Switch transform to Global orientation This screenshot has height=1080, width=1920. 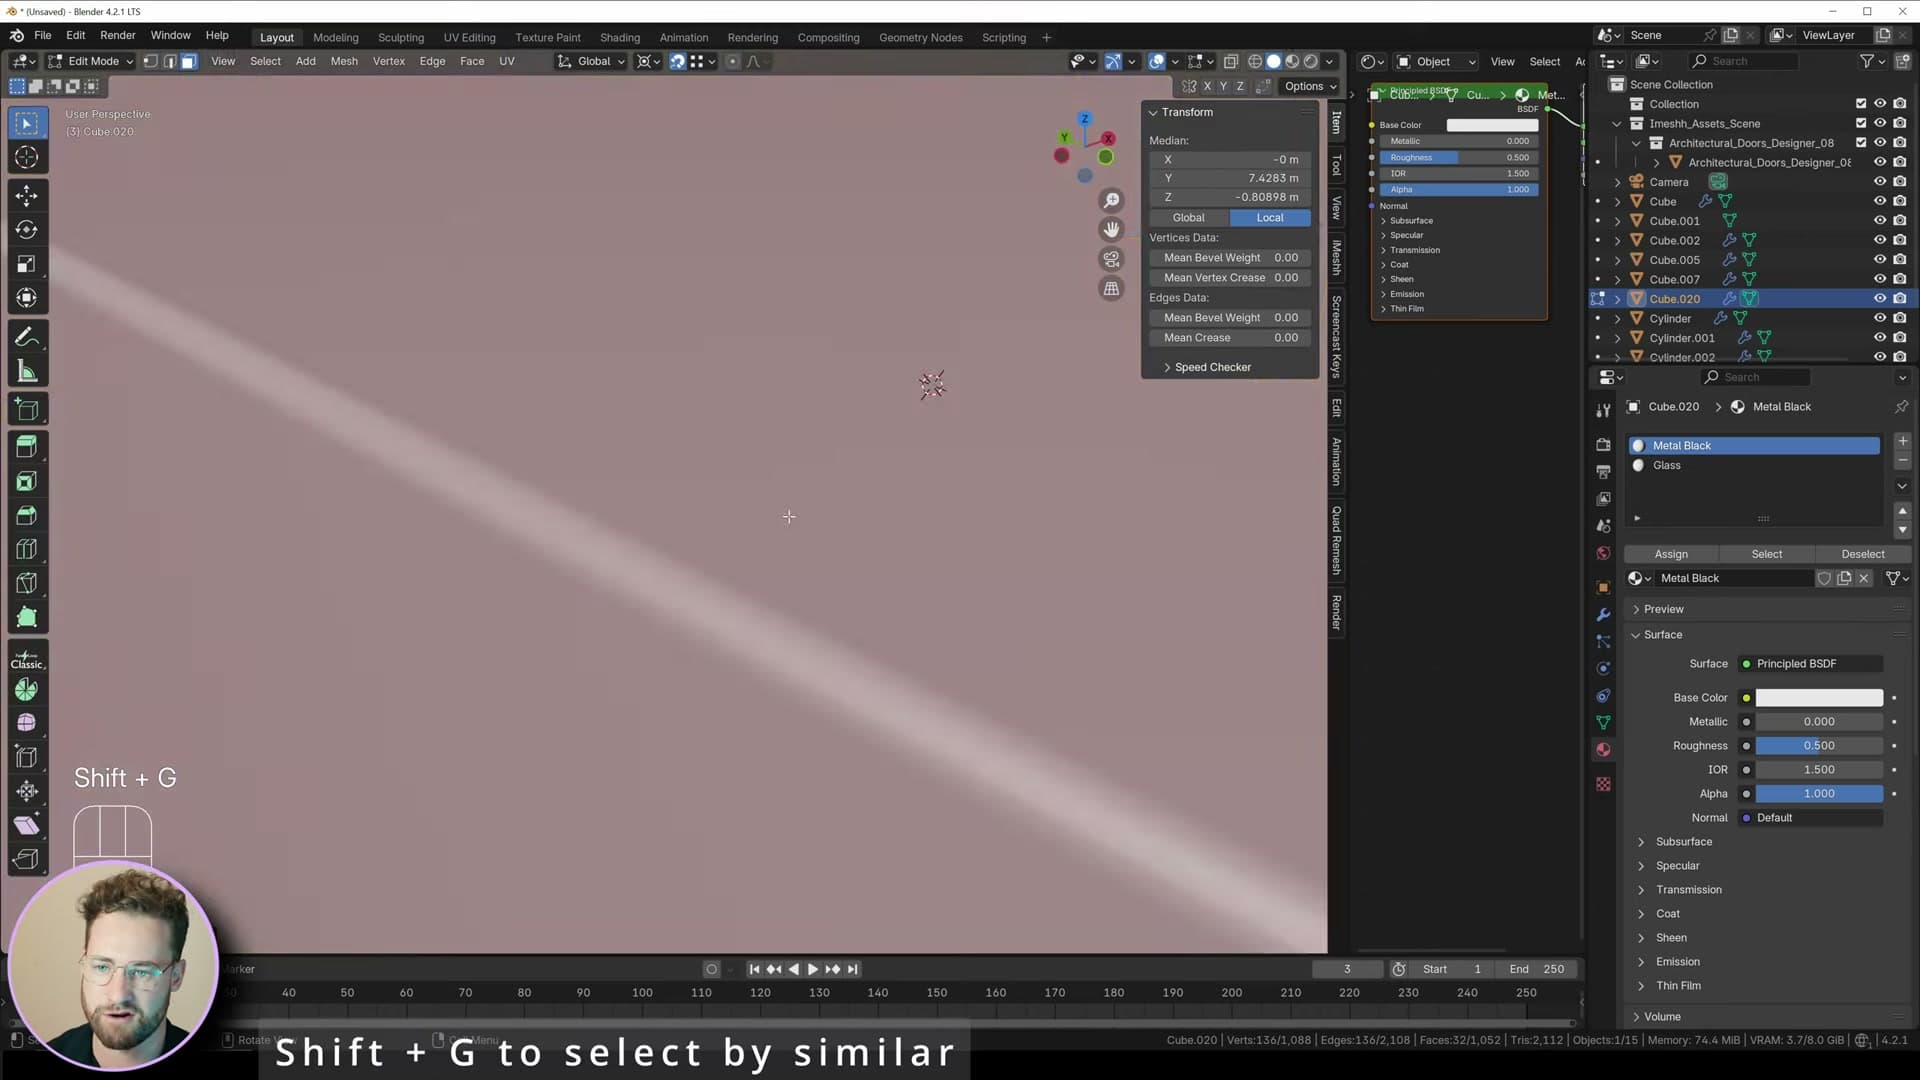[1188, 218]
